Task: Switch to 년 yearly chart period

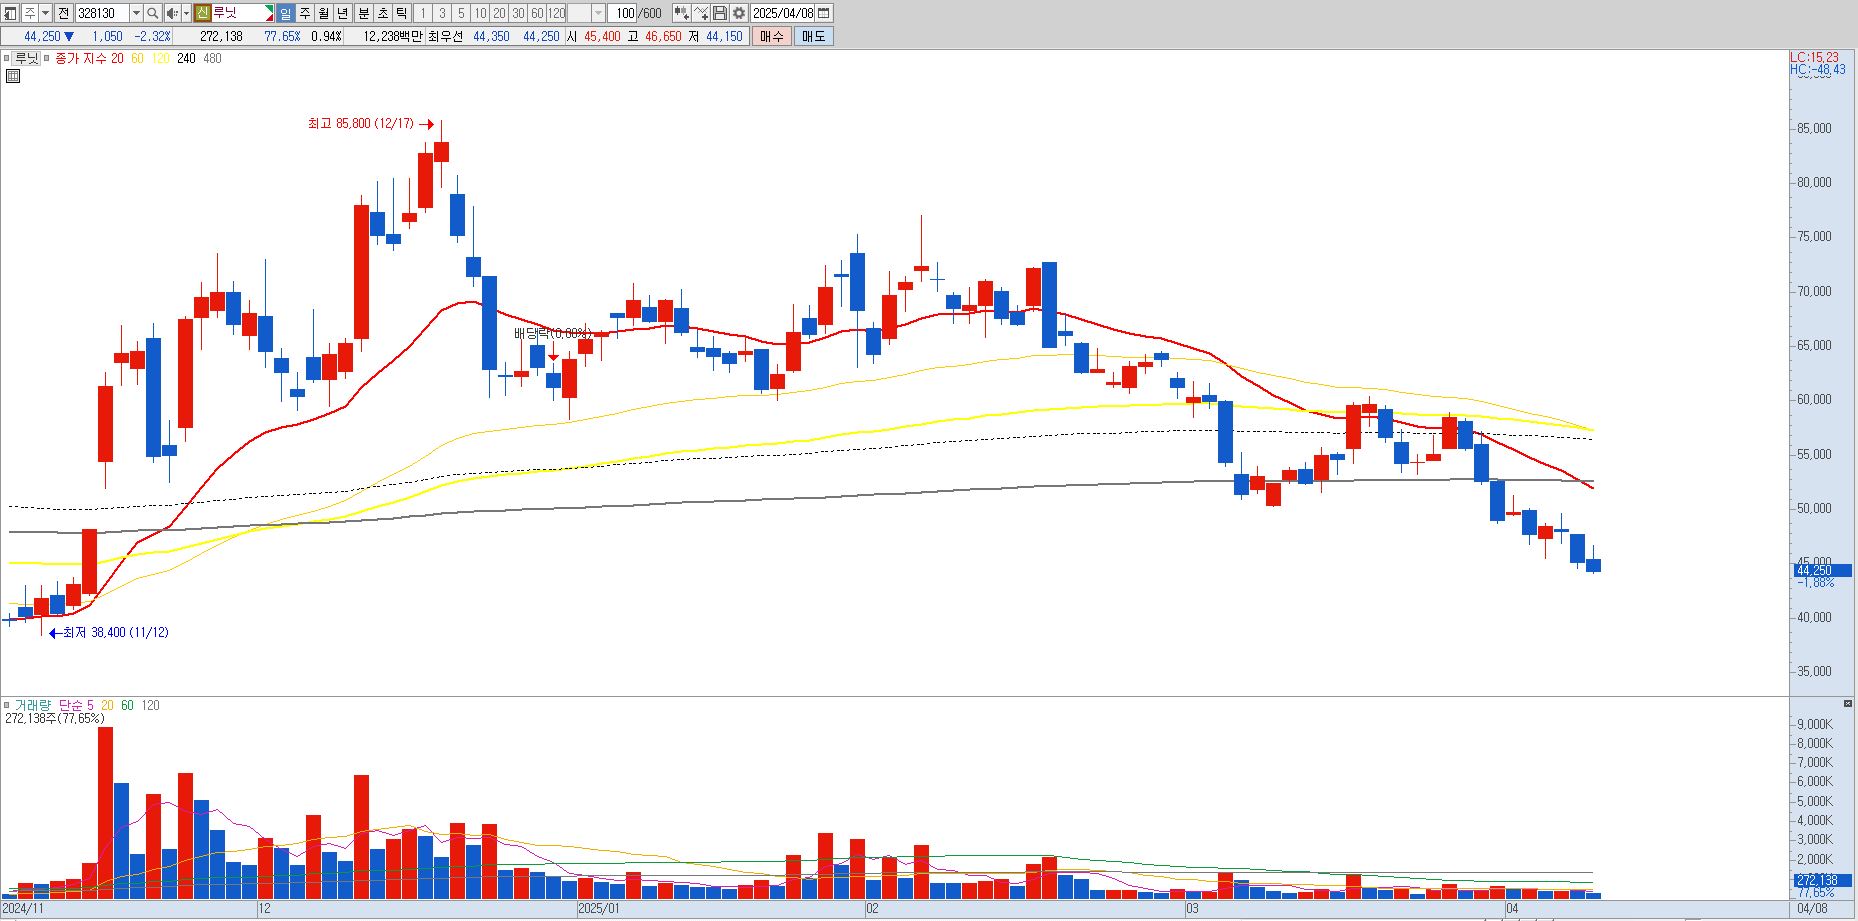Action: pyautogui.click(x=343, y=13)
